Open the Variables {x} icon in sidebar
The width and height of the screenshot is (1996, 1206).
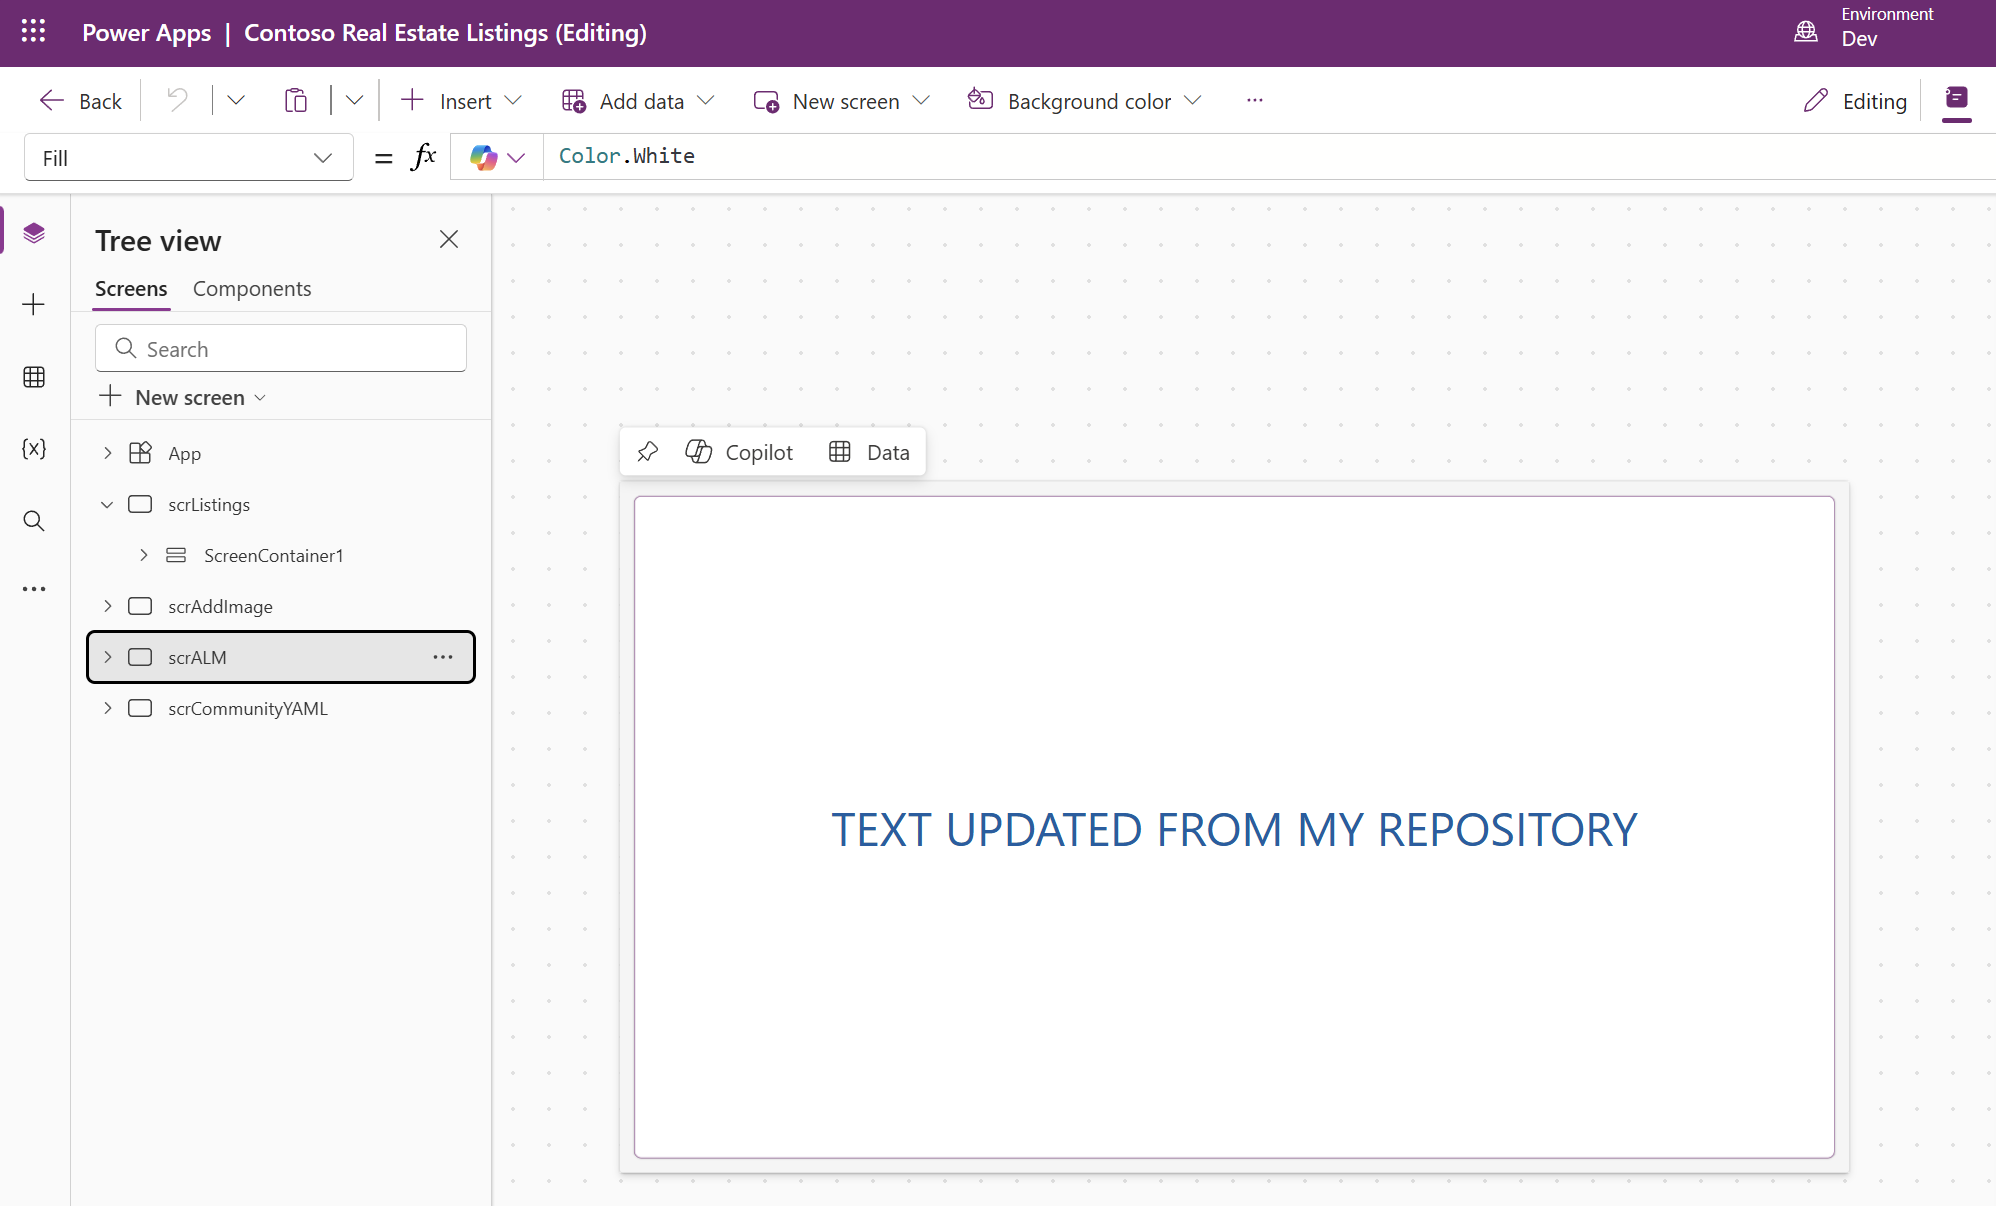coord(34,449)
